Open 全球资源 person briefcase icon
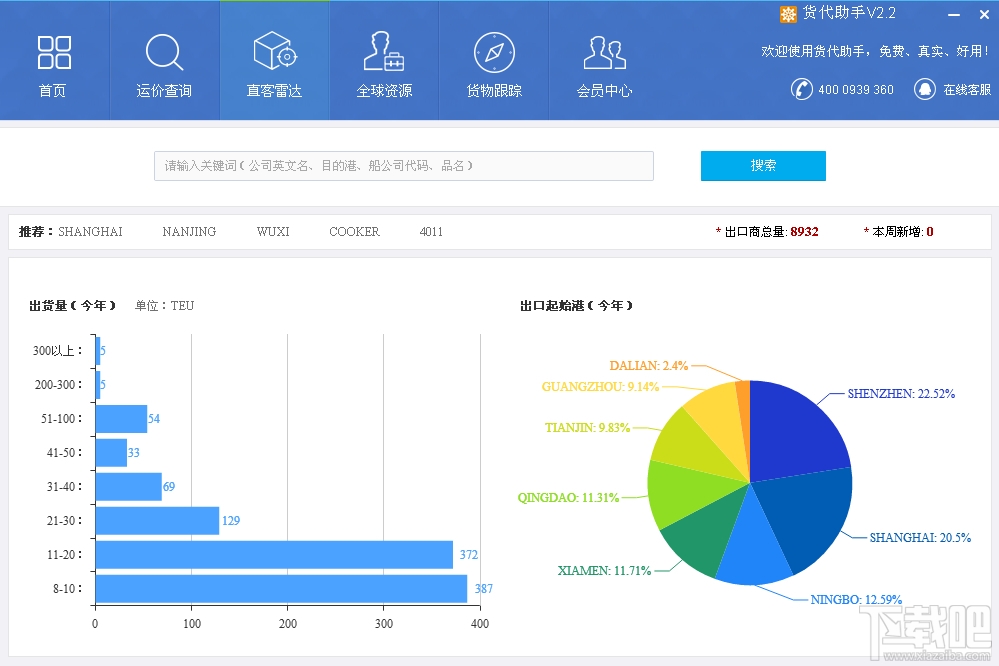This screenshot has width=999, height=666. (x=384, y=51)
